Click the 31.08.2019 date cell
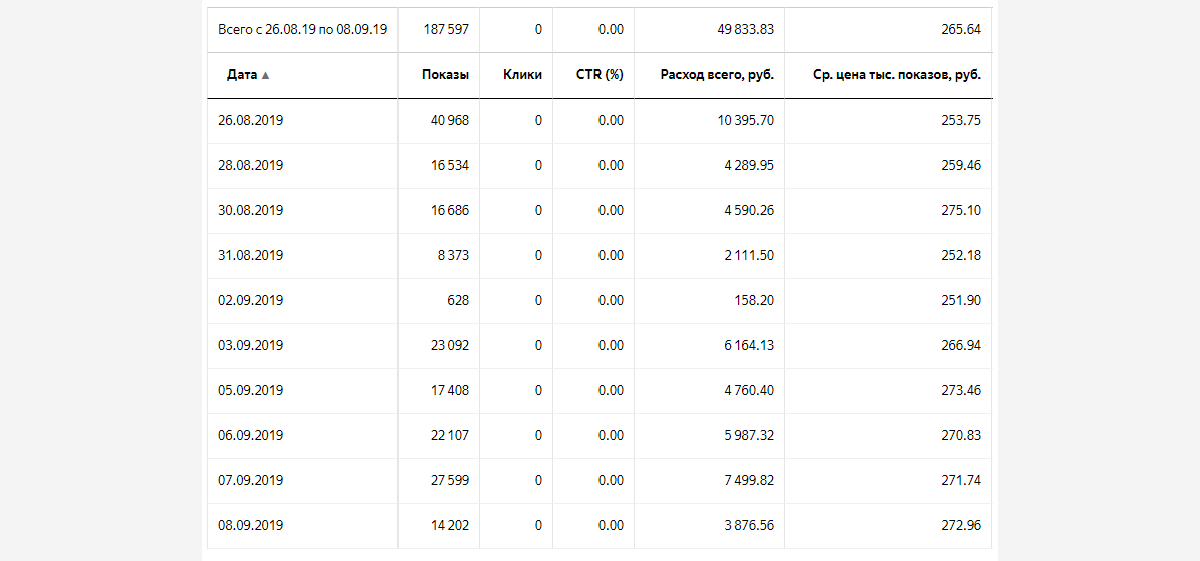 tap(250, 255)
